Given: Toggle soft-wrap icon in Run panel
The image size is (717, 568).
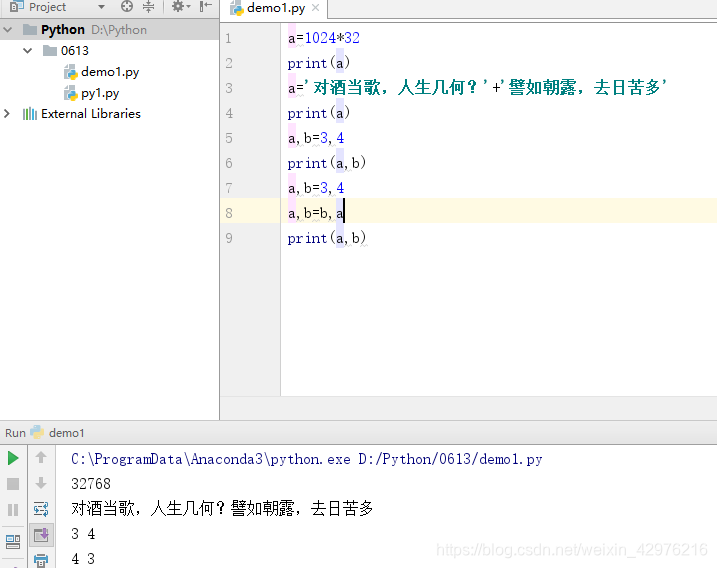Looking at the screenshot, I should 41,509.
